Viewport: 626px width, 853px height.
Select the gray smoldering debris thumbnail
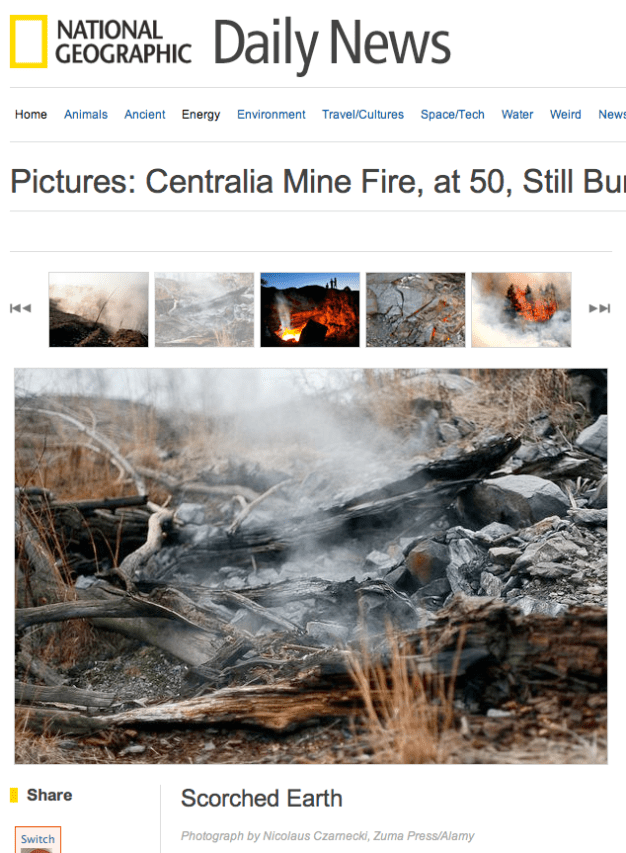click(204, 310)
